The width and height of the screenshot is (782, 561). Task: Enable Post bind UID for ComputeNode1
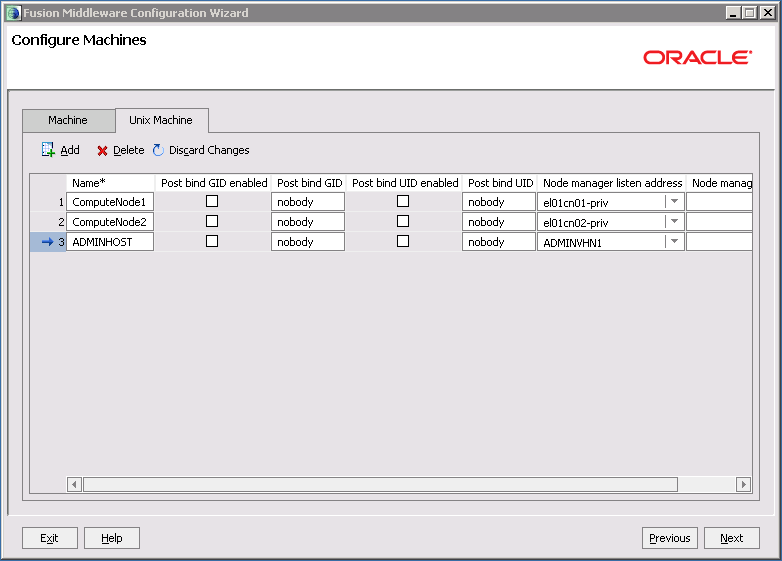pos(403,201)
